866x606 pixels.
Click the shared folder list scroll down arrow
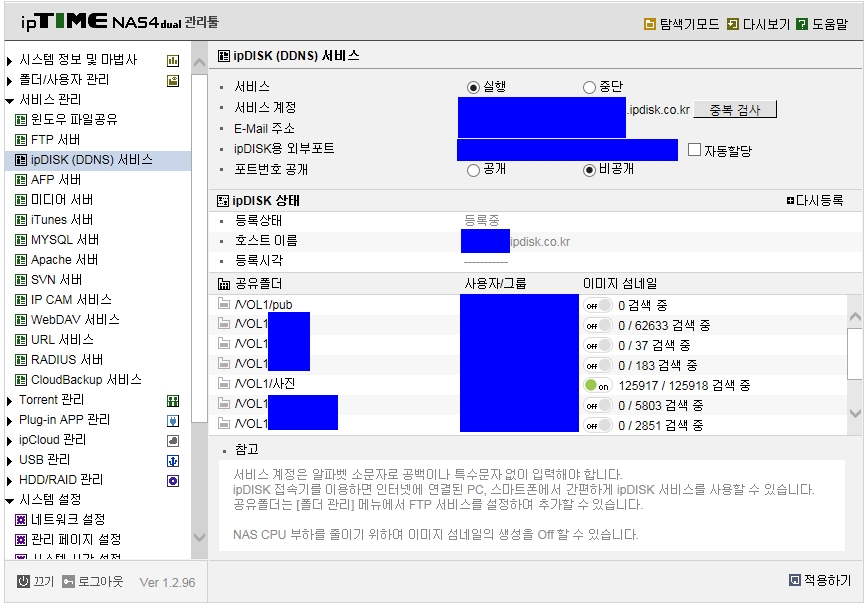[x=855, y=413]
